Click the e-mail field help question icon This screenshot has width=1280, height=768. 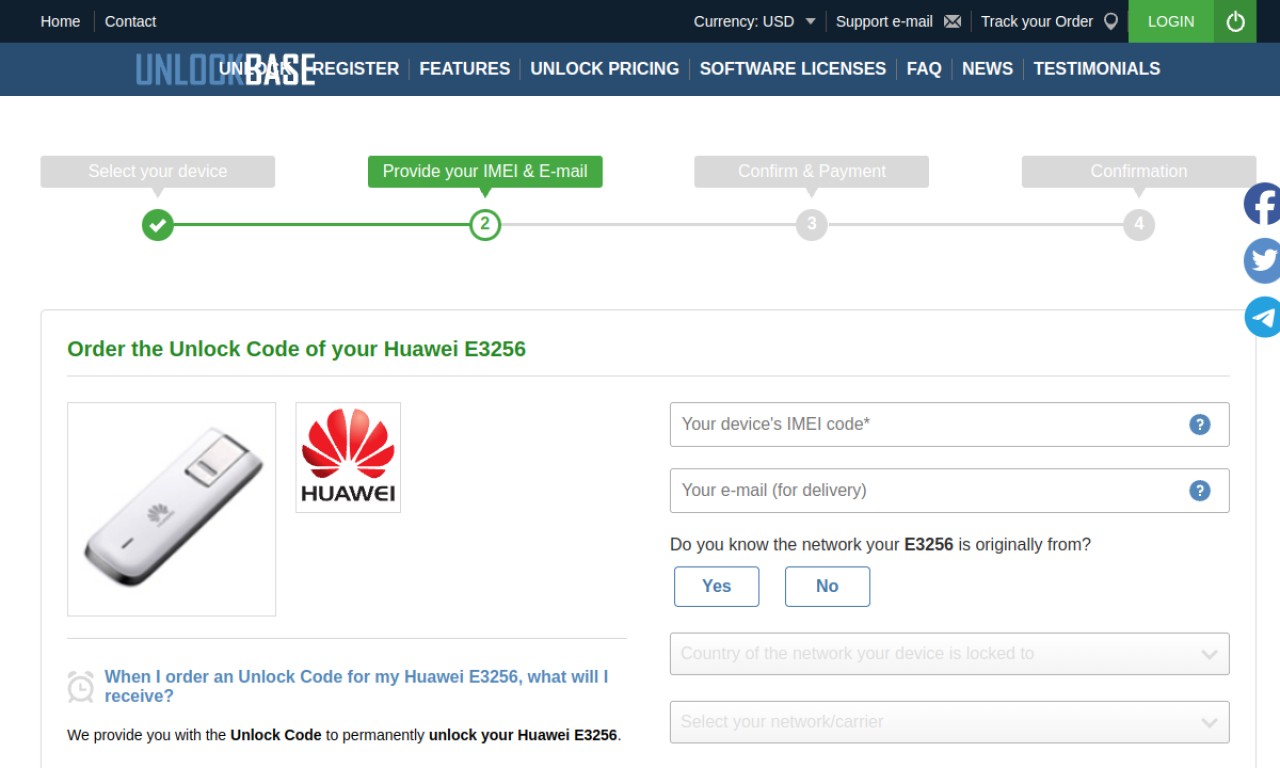pos(1199,490)
